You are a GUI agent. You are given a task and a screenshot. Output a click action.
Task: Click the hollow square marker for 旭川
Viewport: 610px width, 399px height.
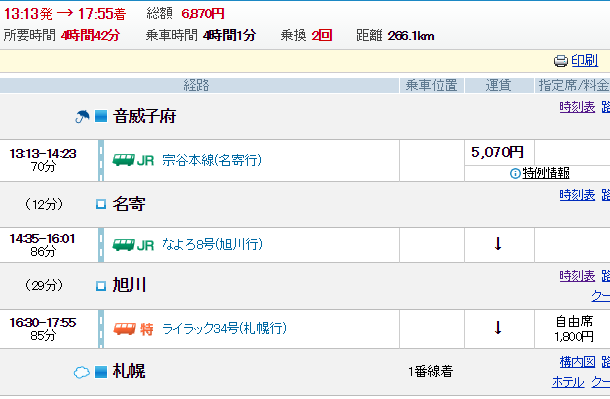coord(101,286)
